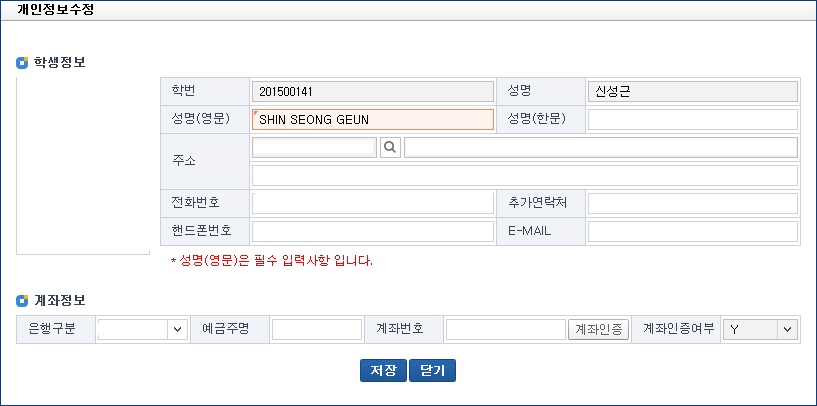Screen dimensions: 817x406
Task: Click the 성명(영문) field with SHIN SEONG GEUN
Action: tap(373, 119)
